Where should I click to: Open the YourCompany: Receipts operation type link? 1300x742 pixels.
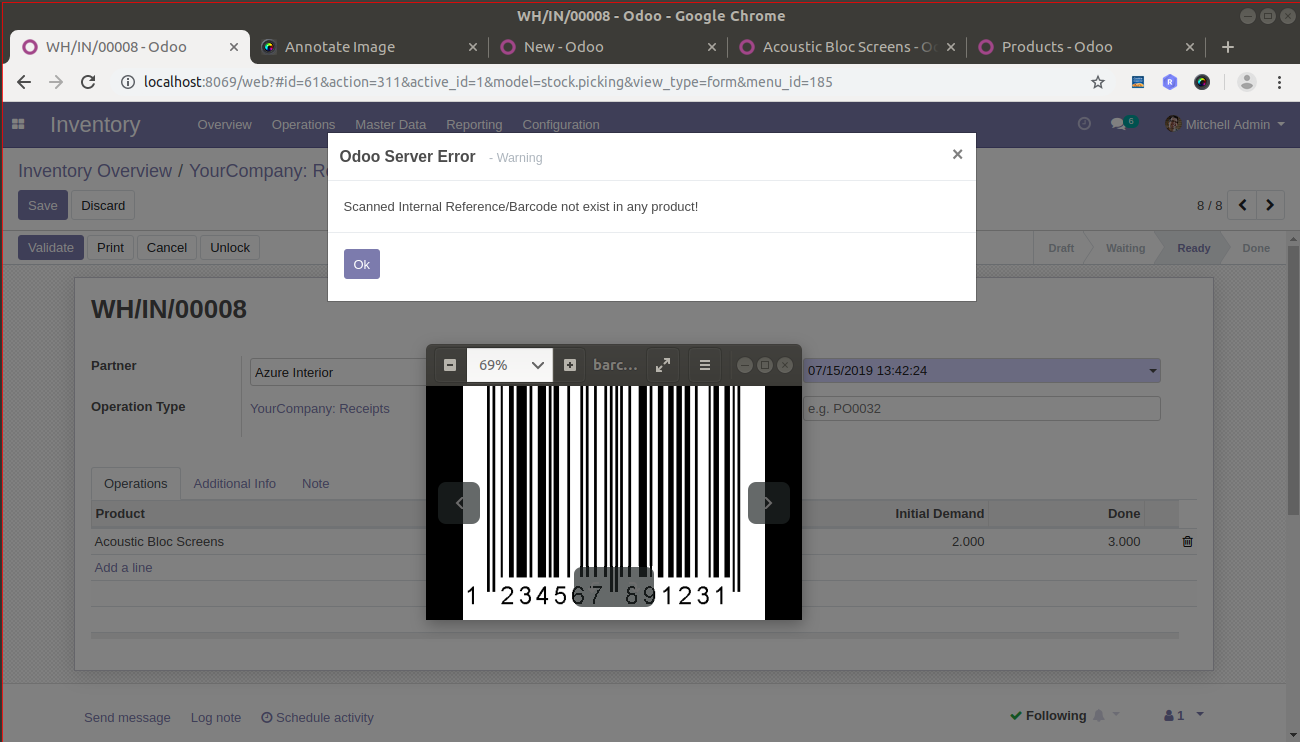(x=320, y=409)
